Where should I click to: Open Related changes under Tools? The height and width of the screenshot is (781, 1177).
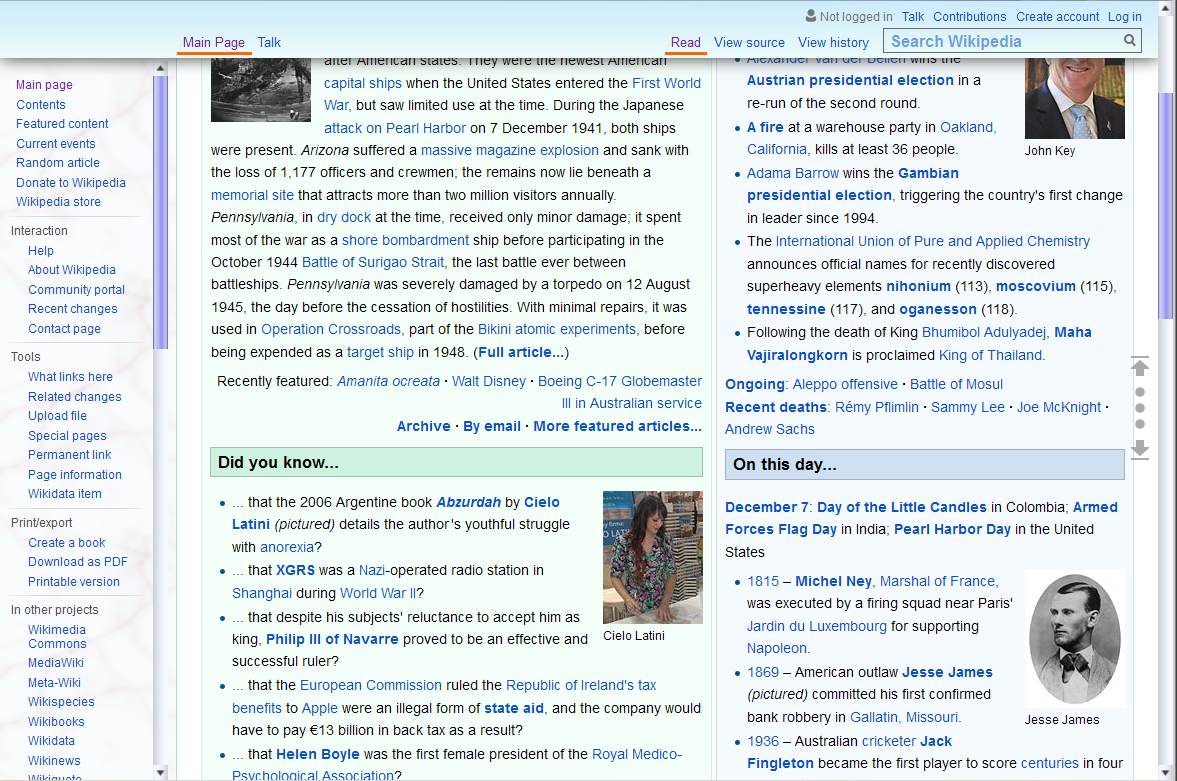point(74,397)
